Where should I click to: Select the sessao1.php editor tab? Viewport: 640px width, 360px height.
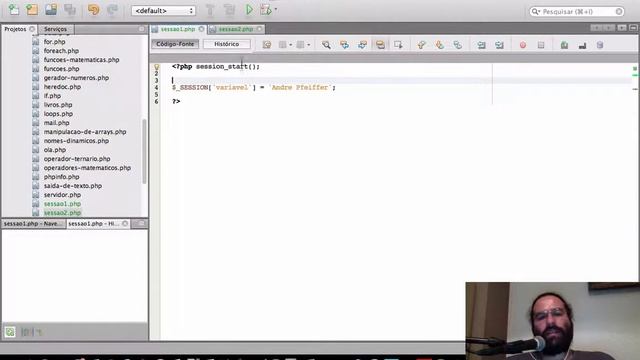pos(178,29)
